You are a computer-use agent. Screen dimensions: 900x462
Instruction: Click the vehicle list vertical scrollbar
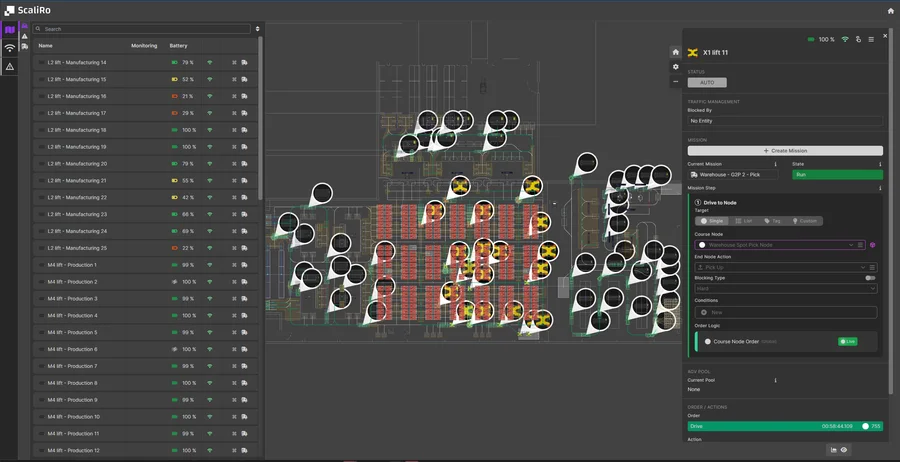(x=261, y=118)
